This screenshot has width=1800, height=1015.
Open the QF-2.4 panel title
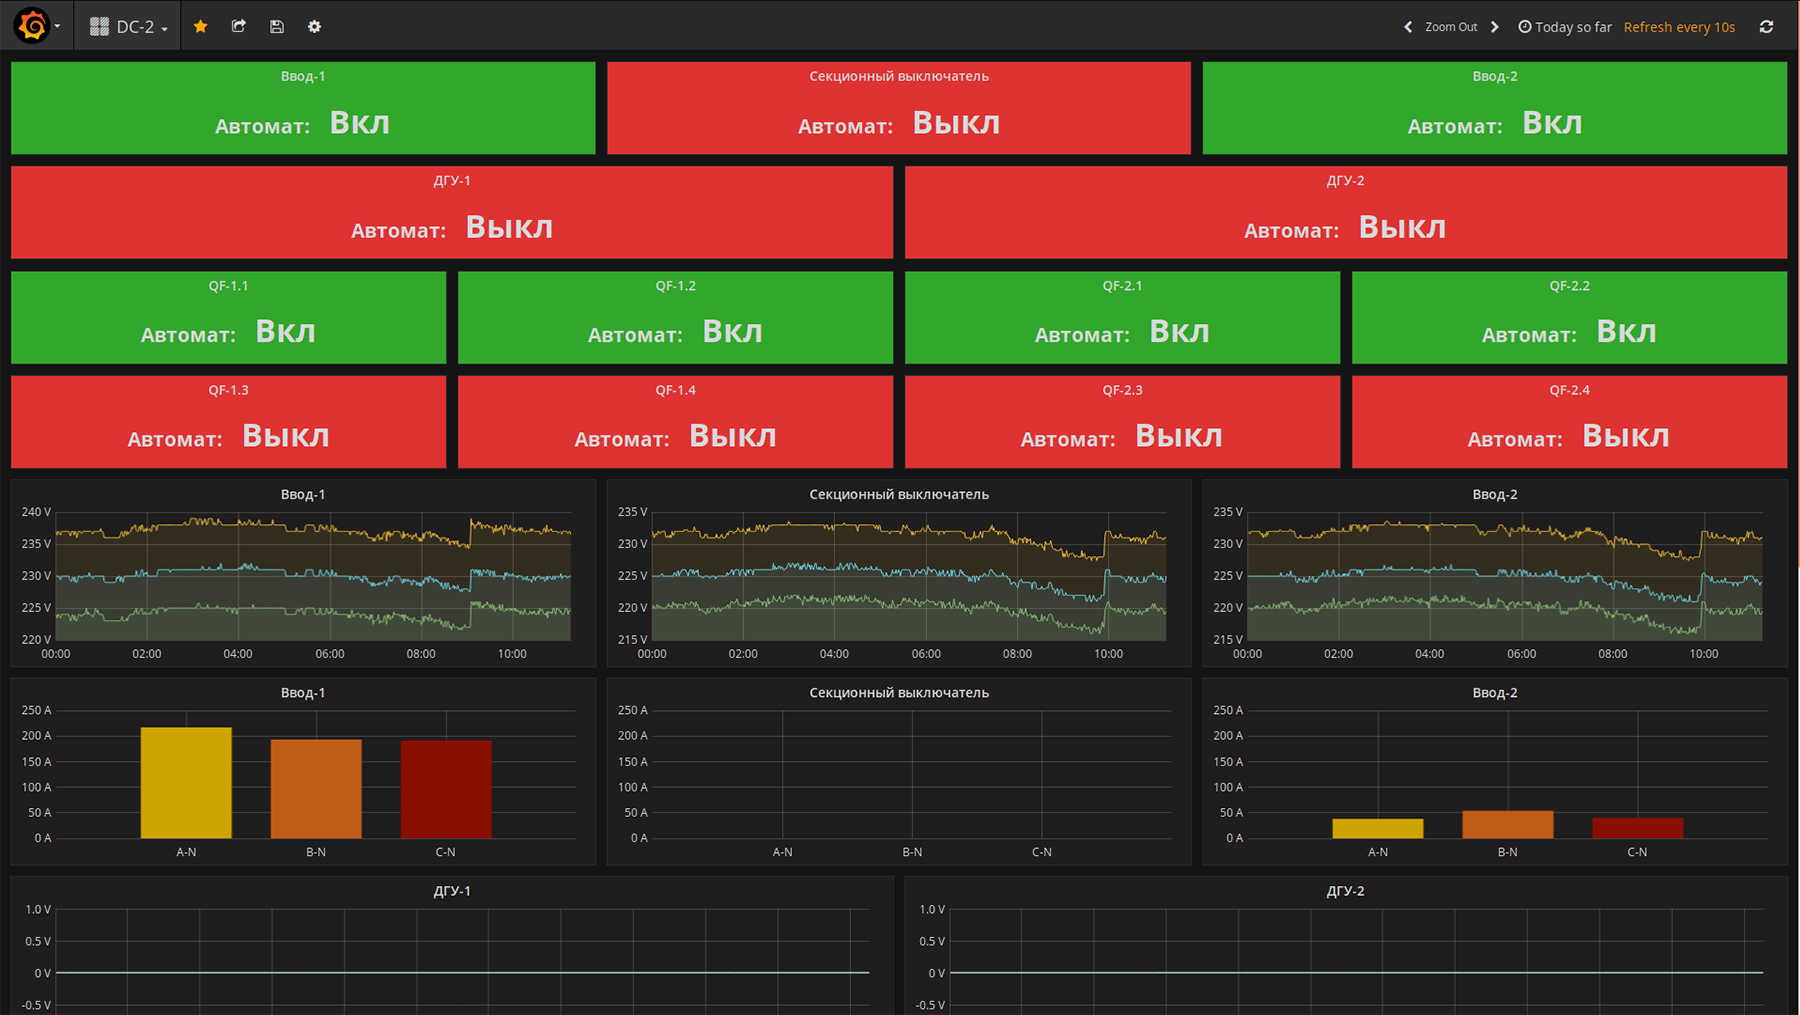pyautogui.click(x=1570, y=390)
